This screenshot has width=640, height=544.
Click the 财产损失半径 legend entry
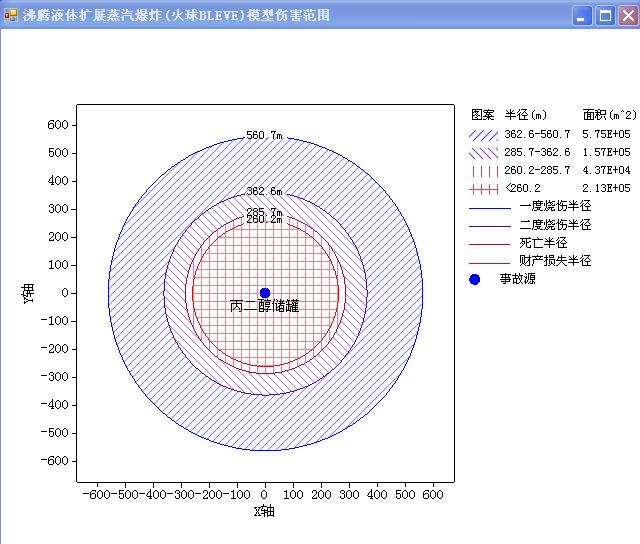530,261
